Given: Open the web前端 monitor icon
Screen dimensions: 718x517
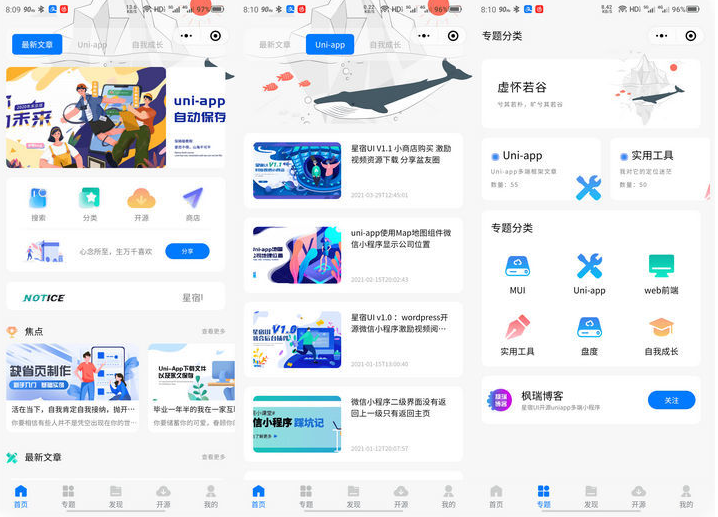Looking at the screenshot, I should tap(661, 266).
